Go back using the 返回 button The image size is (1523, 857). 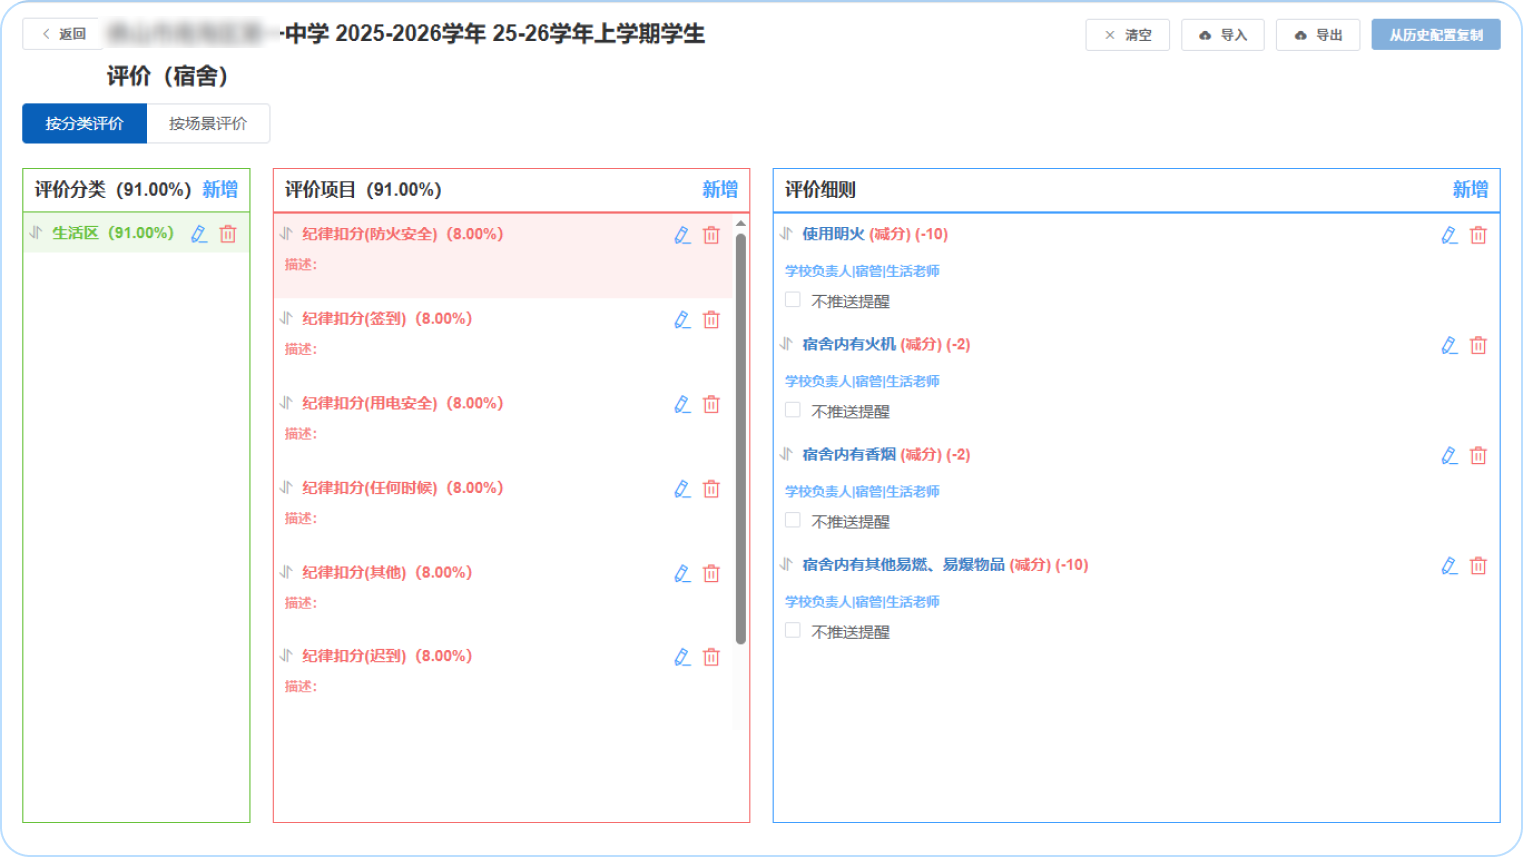(x=63, y=34)
